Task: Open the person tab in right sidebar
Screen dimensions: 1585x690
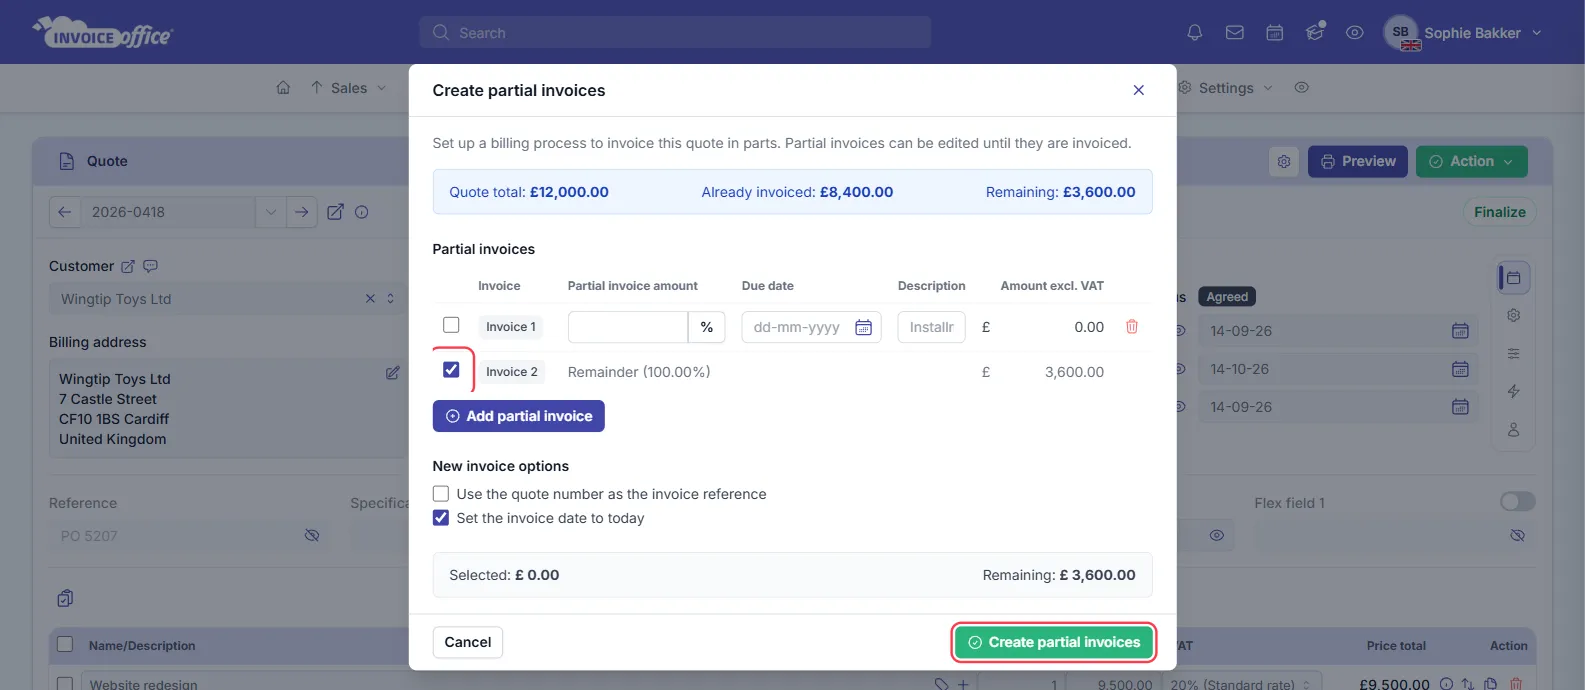Action: point(1514,429)
